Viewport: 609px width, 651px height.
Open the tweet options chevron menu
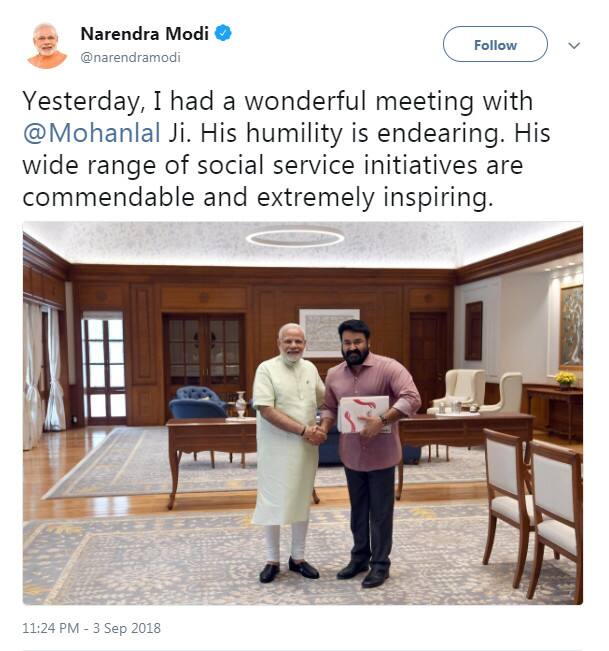tap(574, 45)
